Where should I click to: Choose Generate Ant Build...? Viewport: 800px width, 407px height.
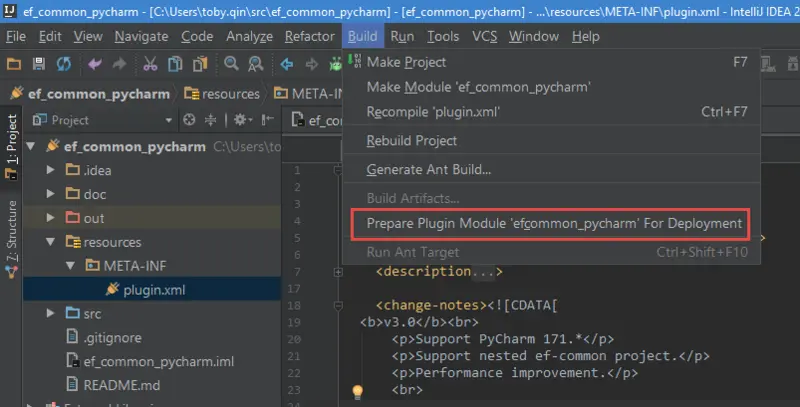tap(552, 169)
